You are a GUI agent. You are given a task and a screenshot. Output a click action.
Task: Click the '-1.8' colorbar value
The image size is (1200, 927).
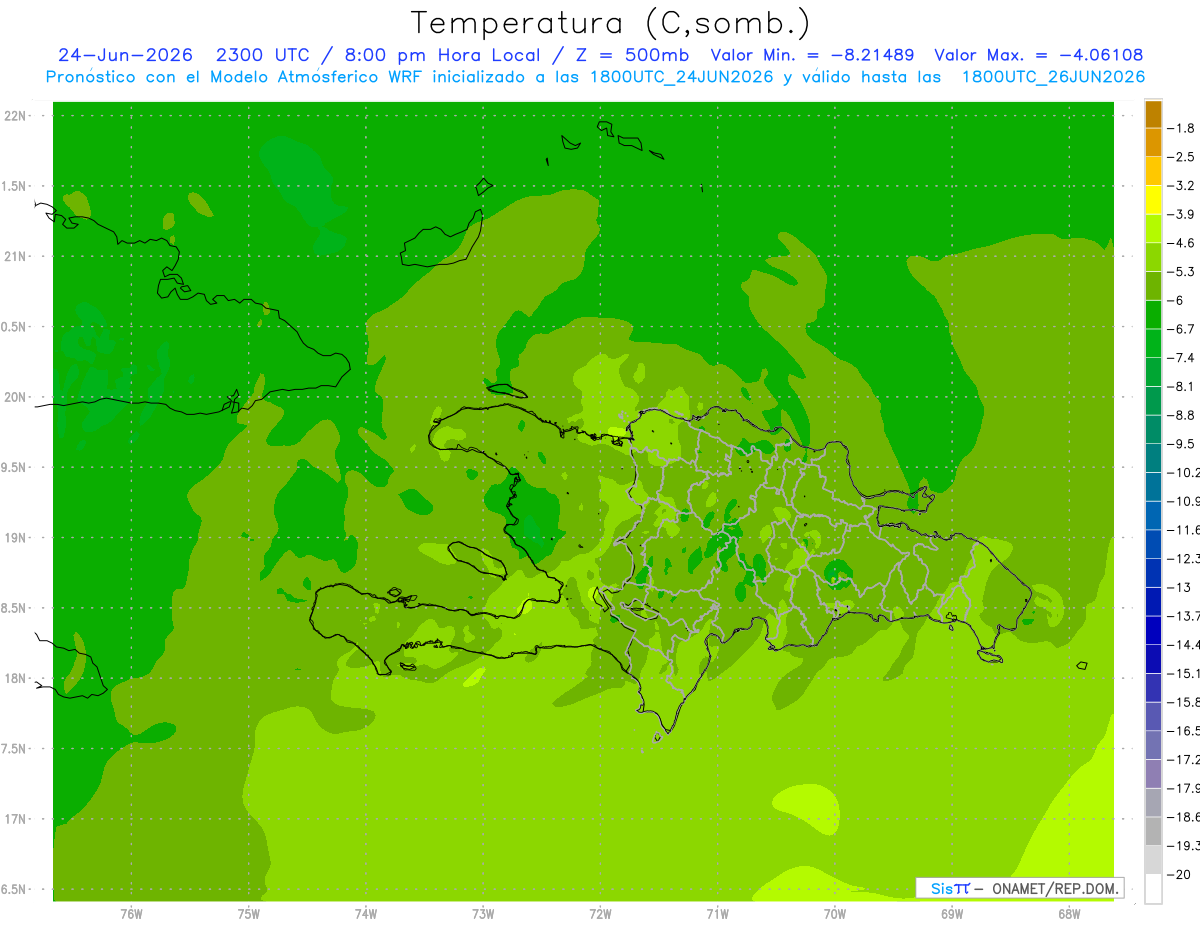tap(1181, 128)
